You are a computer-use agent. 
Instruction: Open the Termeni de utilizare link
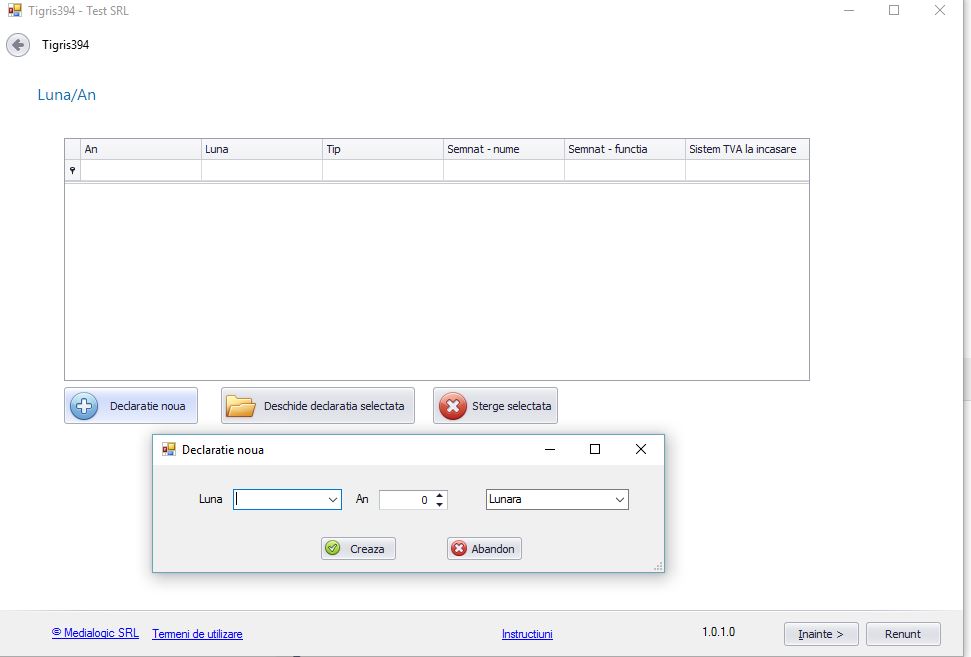point(197,634)
